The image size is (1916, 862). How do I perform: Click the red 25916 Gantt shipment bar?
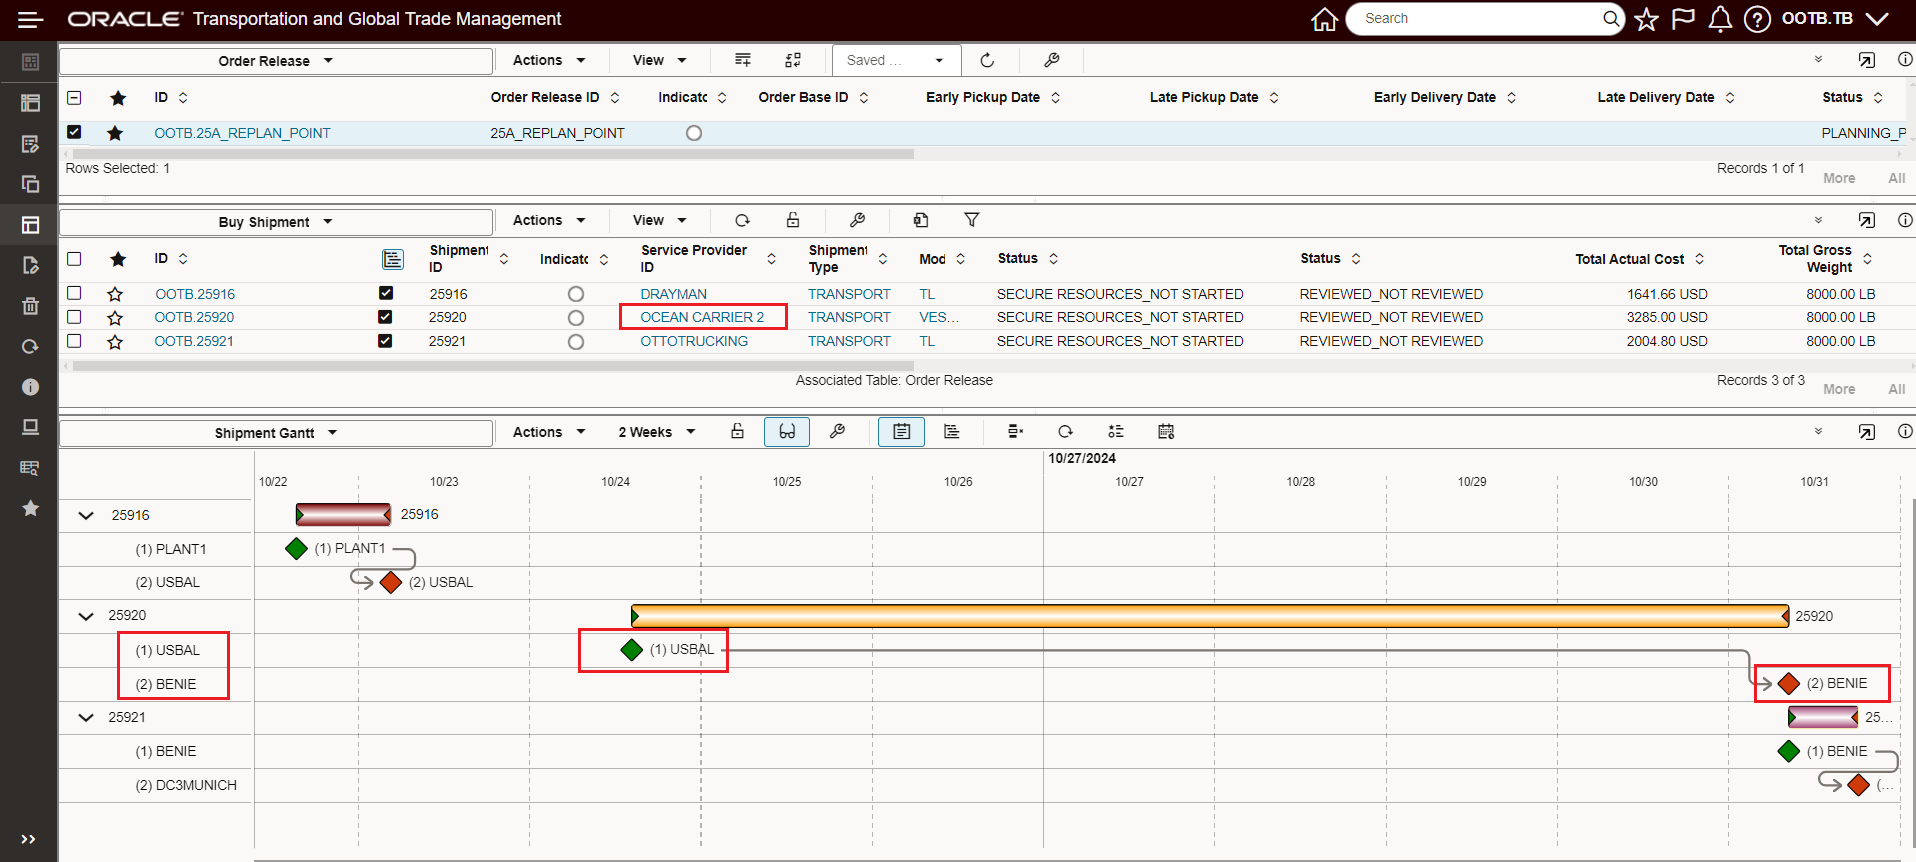(343, 515)
